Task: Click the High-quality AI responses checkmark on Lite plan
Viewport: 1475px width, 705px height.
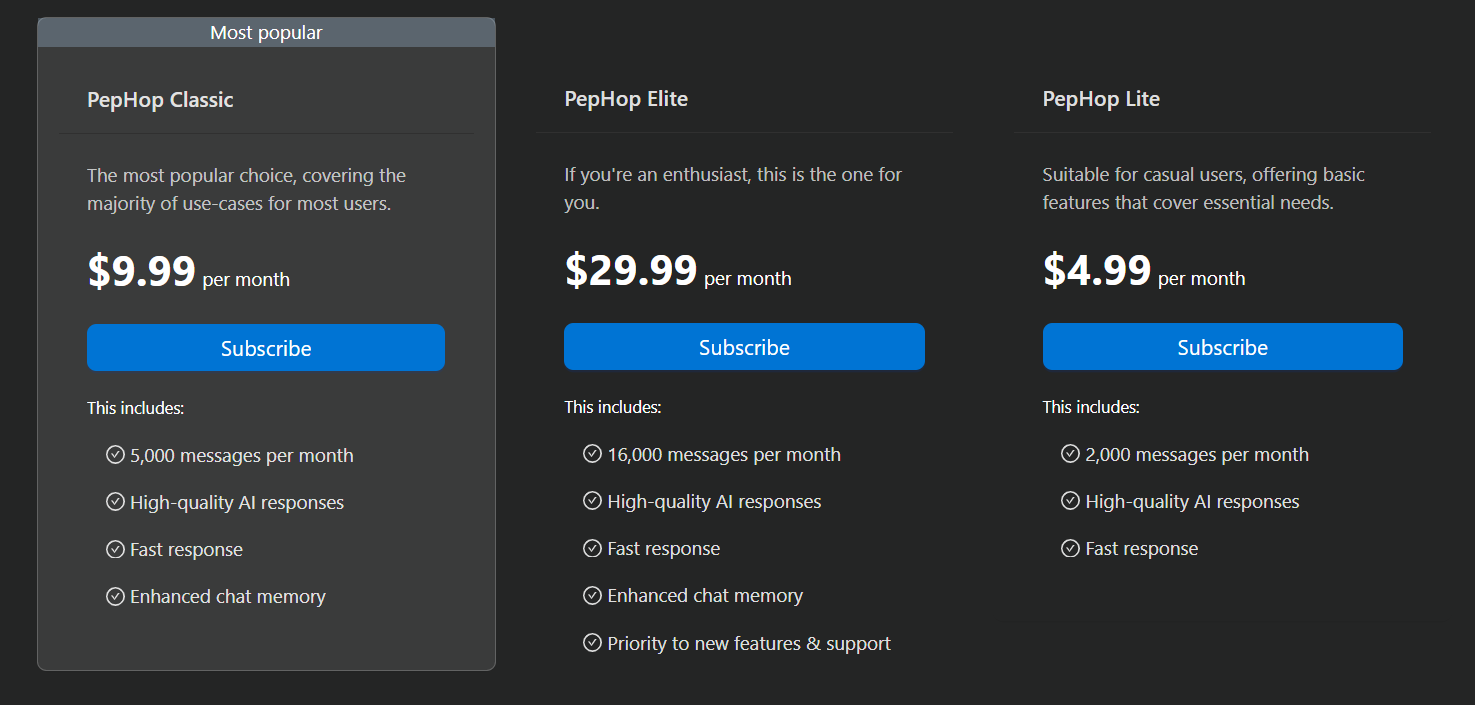Action: [x=1070, y=501]
